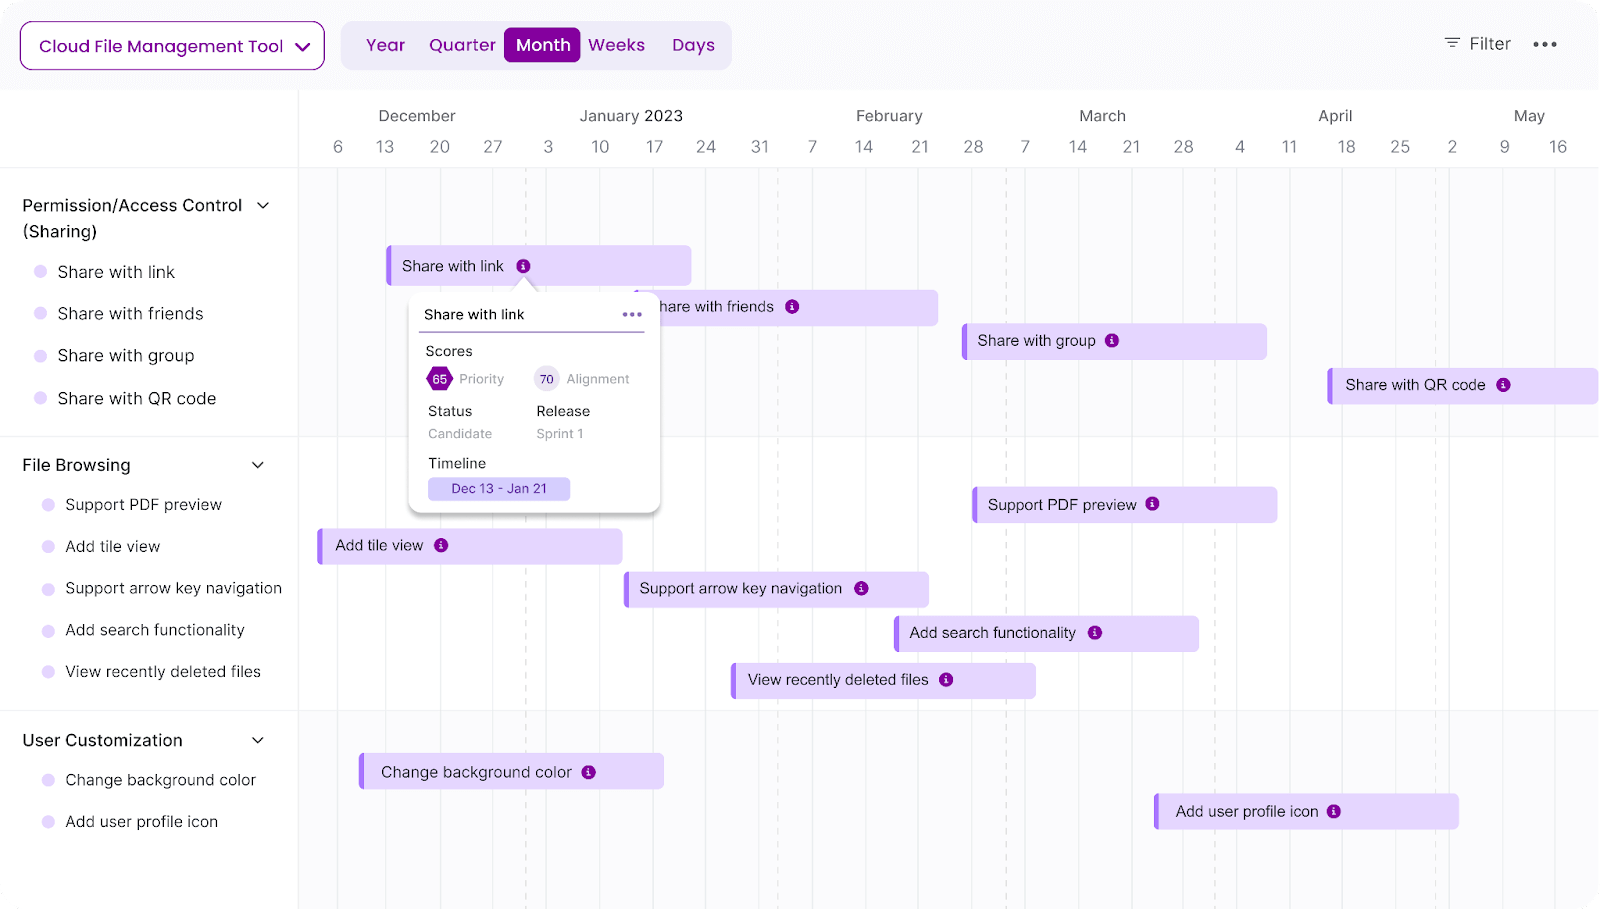The width and height of the screenshot is (1600, 909).
Task: Click the info icon on Share with QR code
Action: click(x=1503, y=384)
